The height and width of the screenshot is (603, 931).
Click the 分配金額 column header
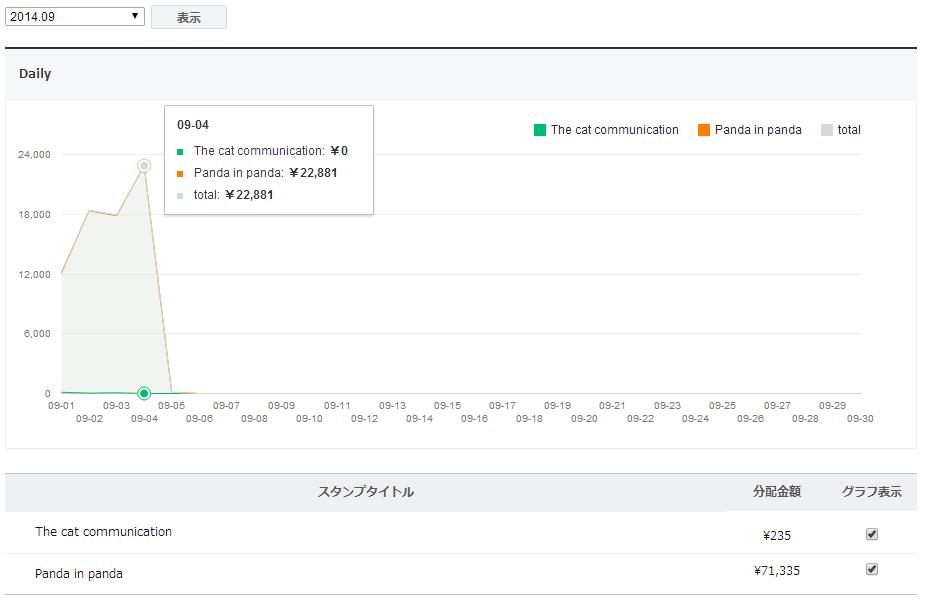(x=777, y=491)
